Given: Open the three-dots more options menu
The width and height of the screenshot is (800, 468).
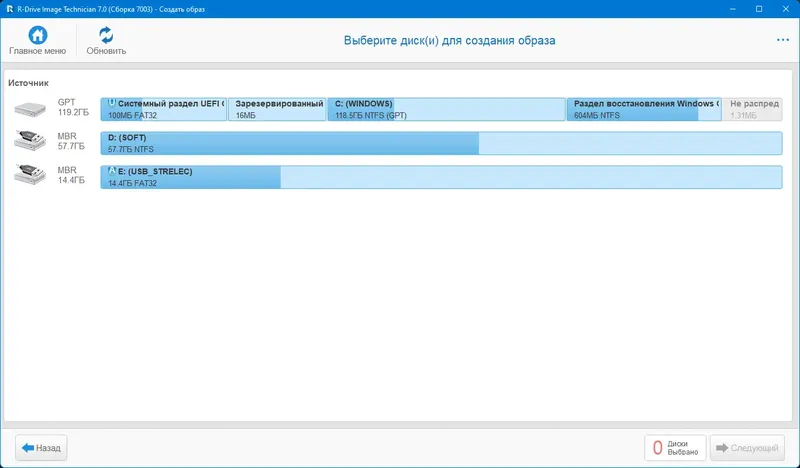Looking at the screenshot, I should [783, 40].
